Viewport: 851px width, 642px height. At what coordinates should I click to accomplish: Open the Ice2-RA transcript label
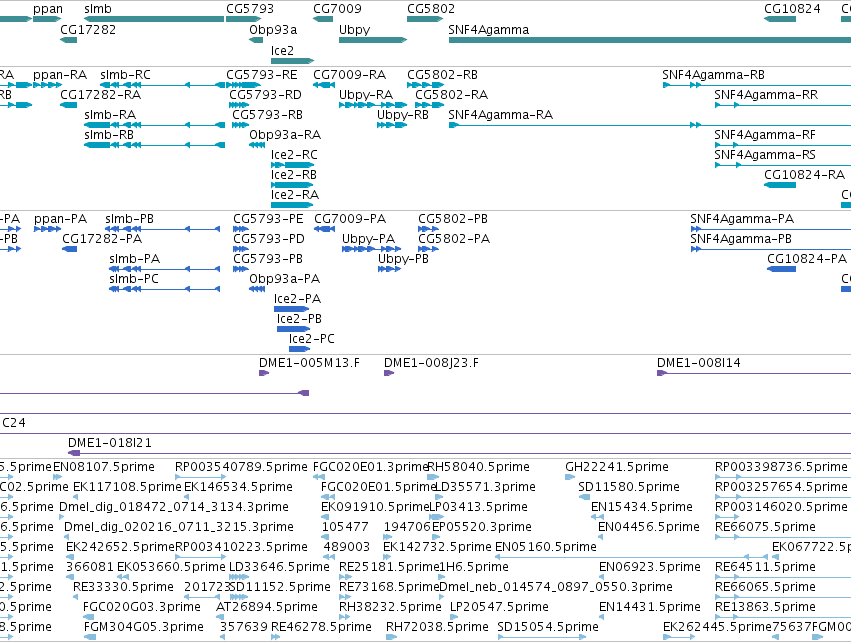(295, 194)
